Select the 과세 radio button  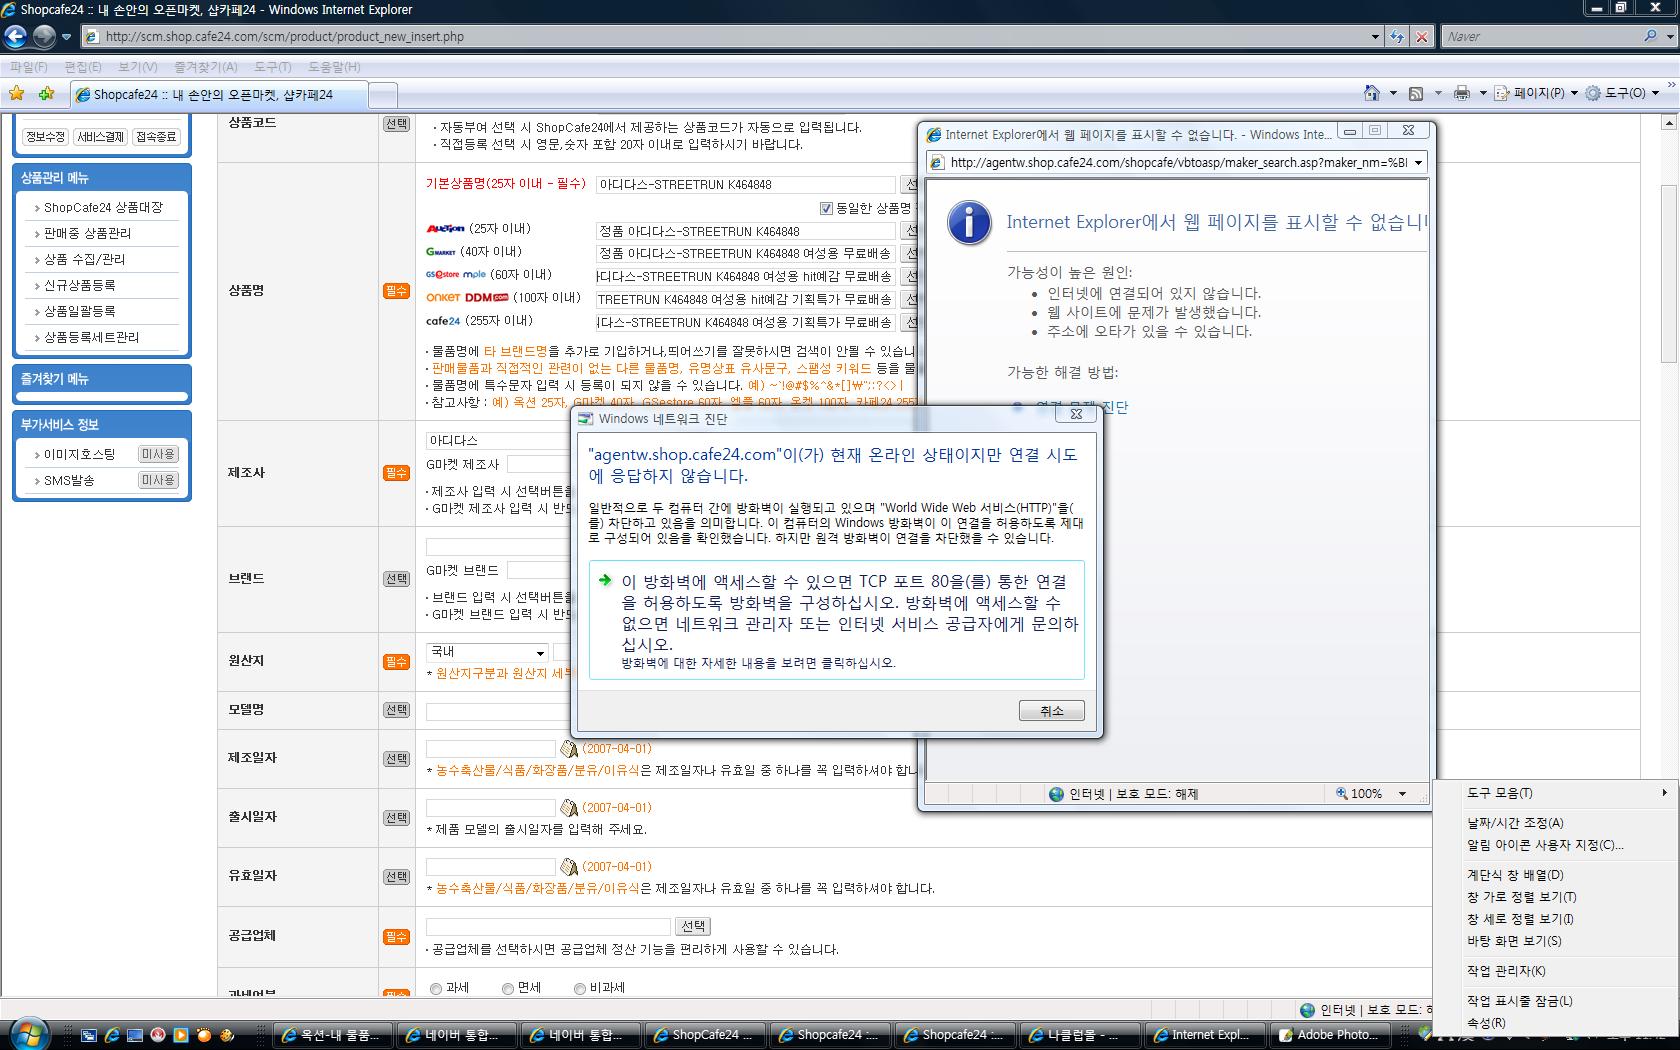point(436,988)
